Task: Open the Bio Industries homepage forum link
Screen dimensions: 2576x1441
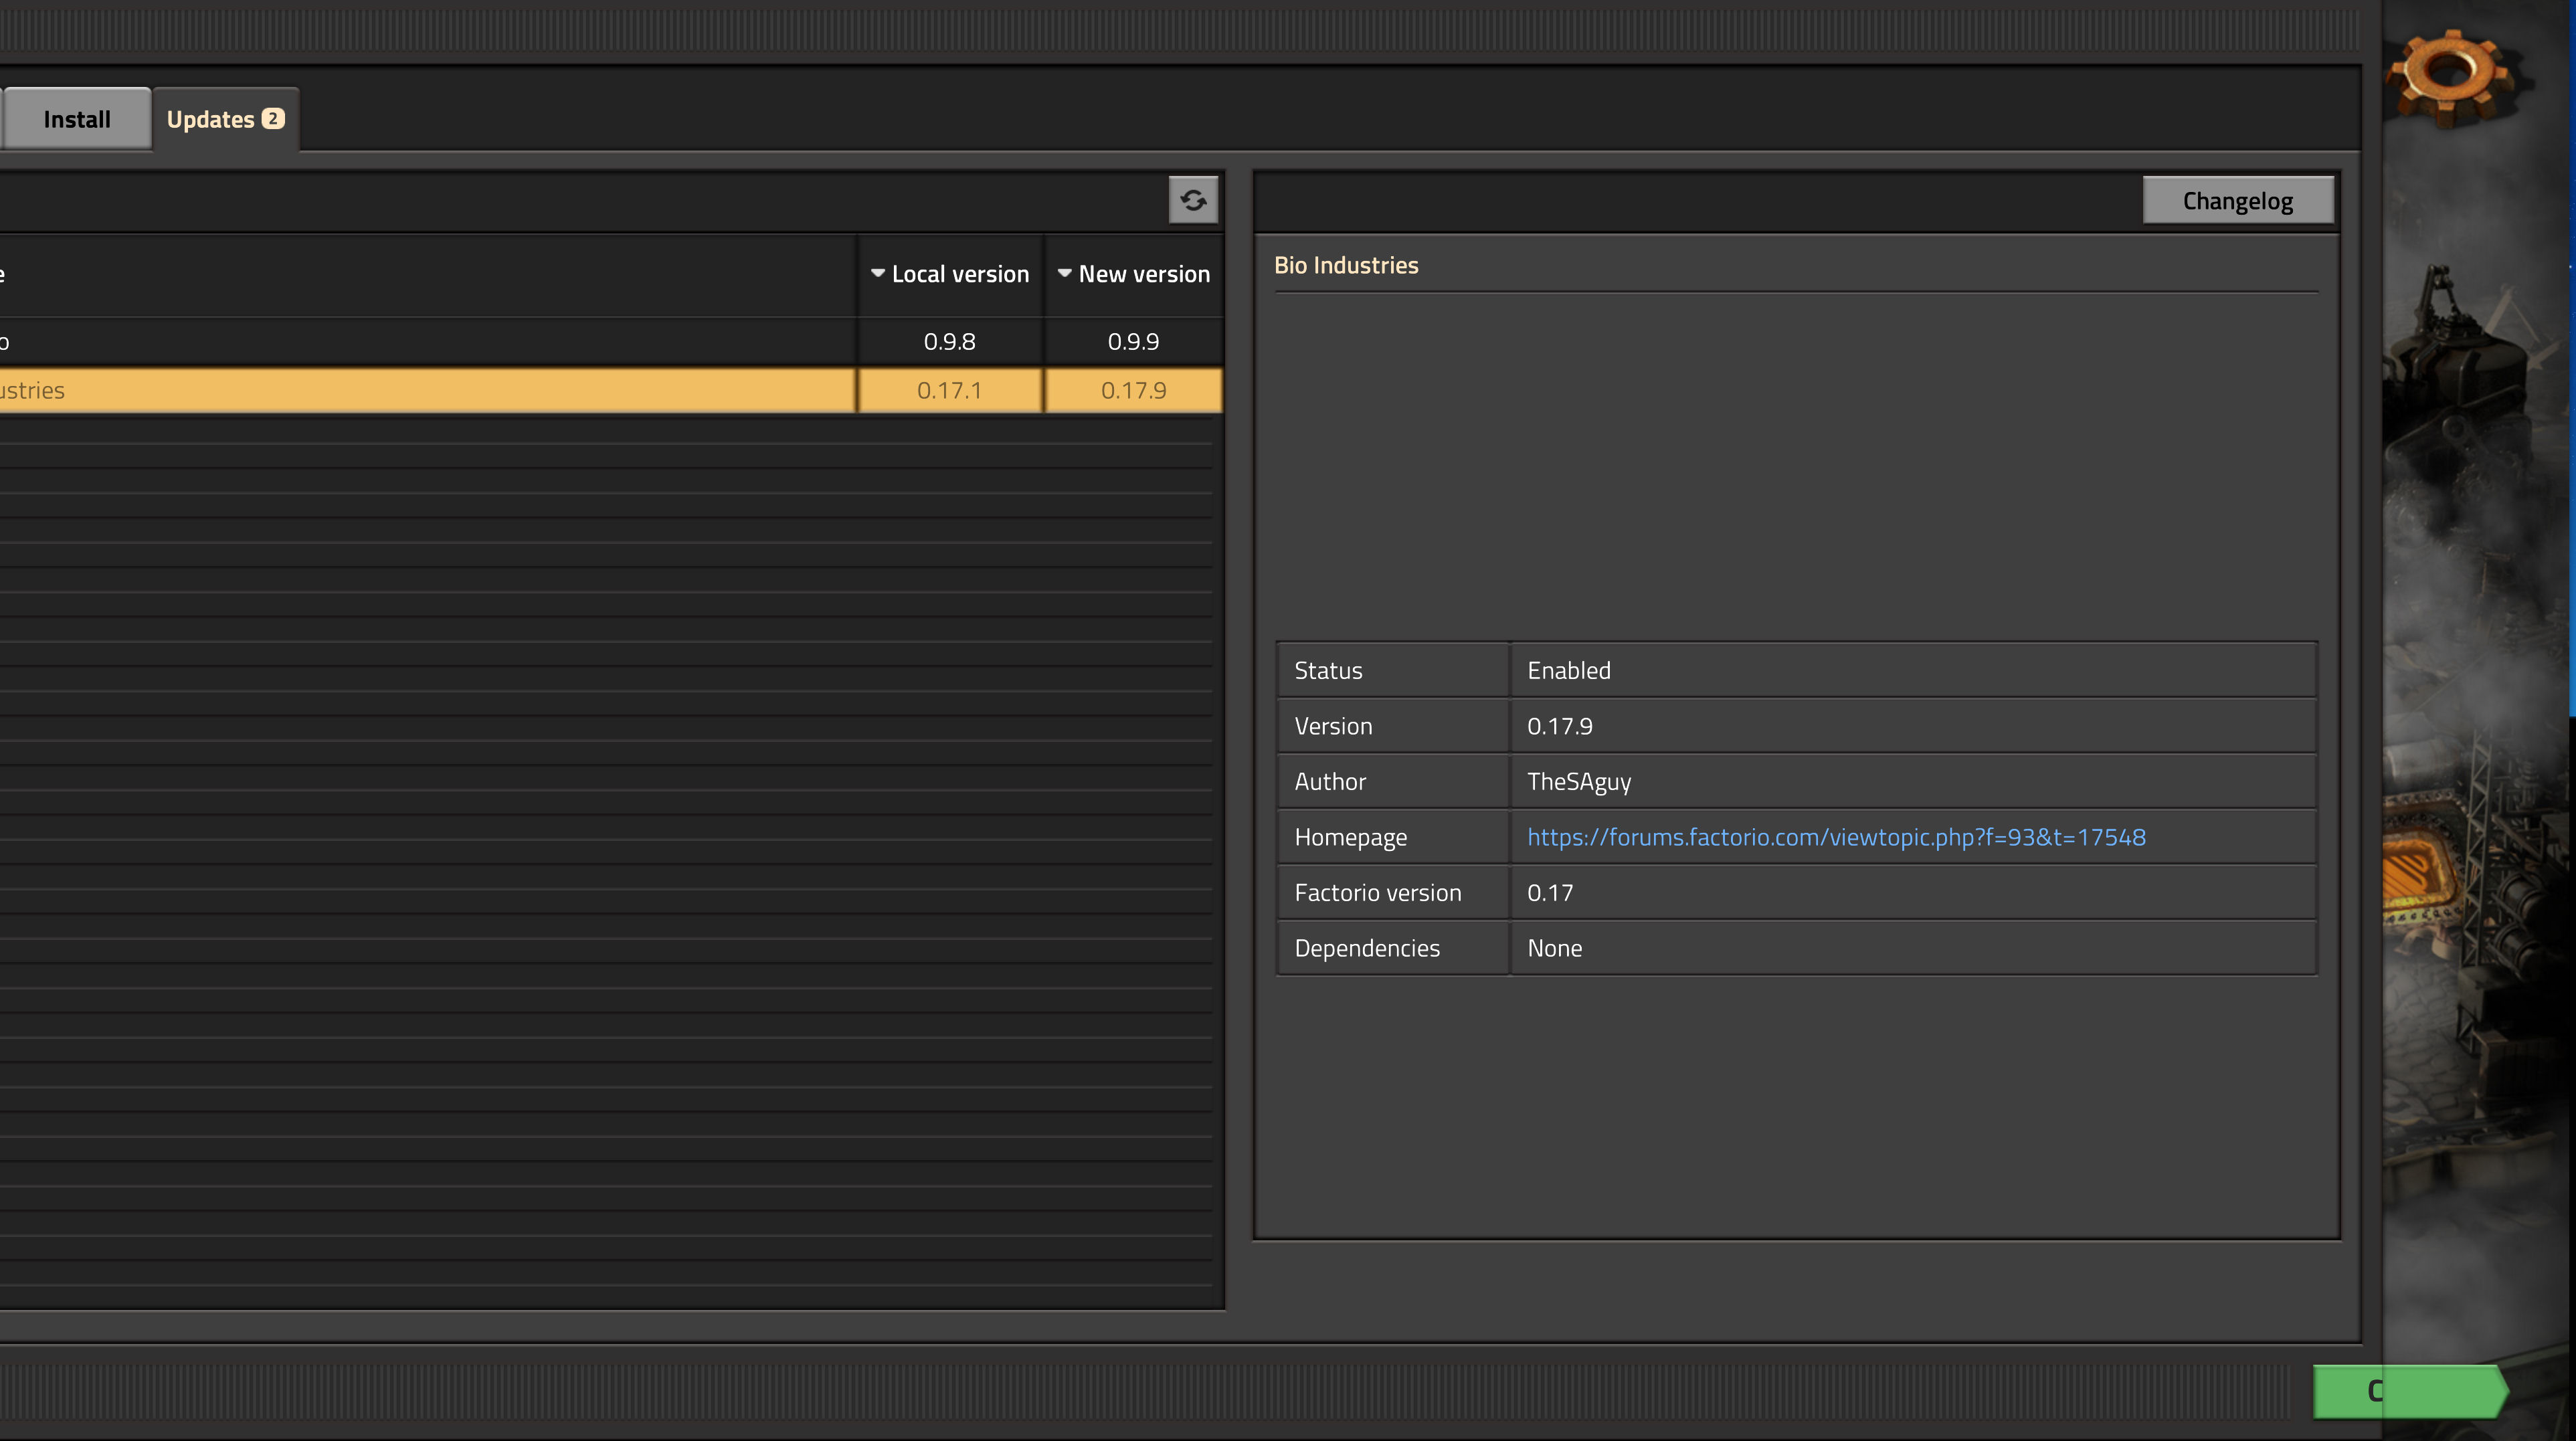Action: click(1836, 837)
